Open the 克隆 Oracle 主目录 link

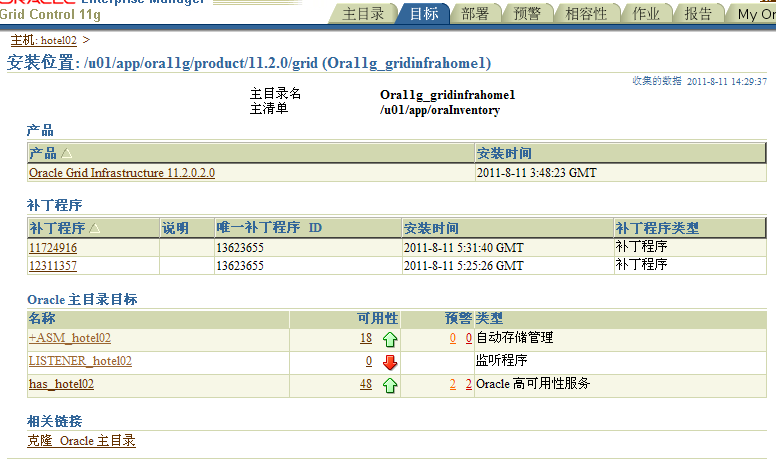coord(81,441)
